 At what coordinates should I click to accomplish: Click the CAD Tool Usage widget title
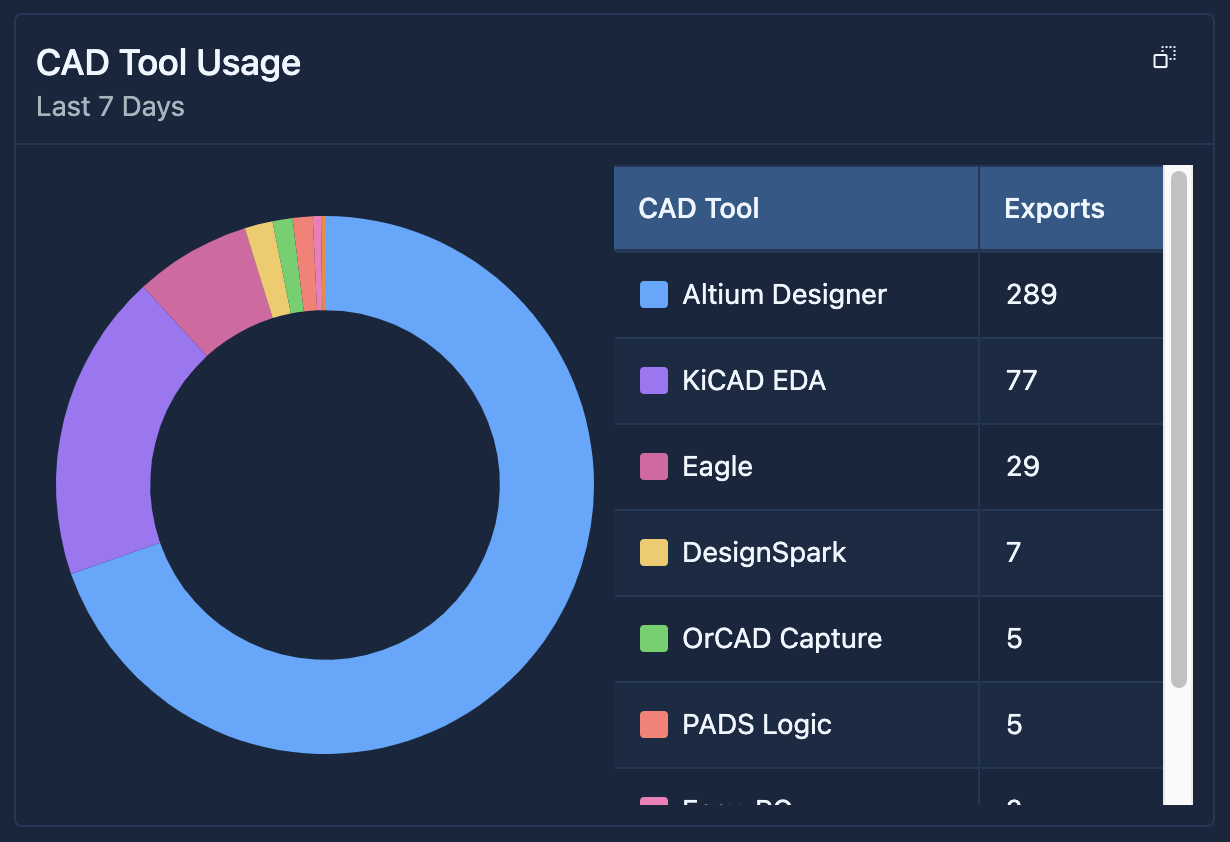coord(168,62)
